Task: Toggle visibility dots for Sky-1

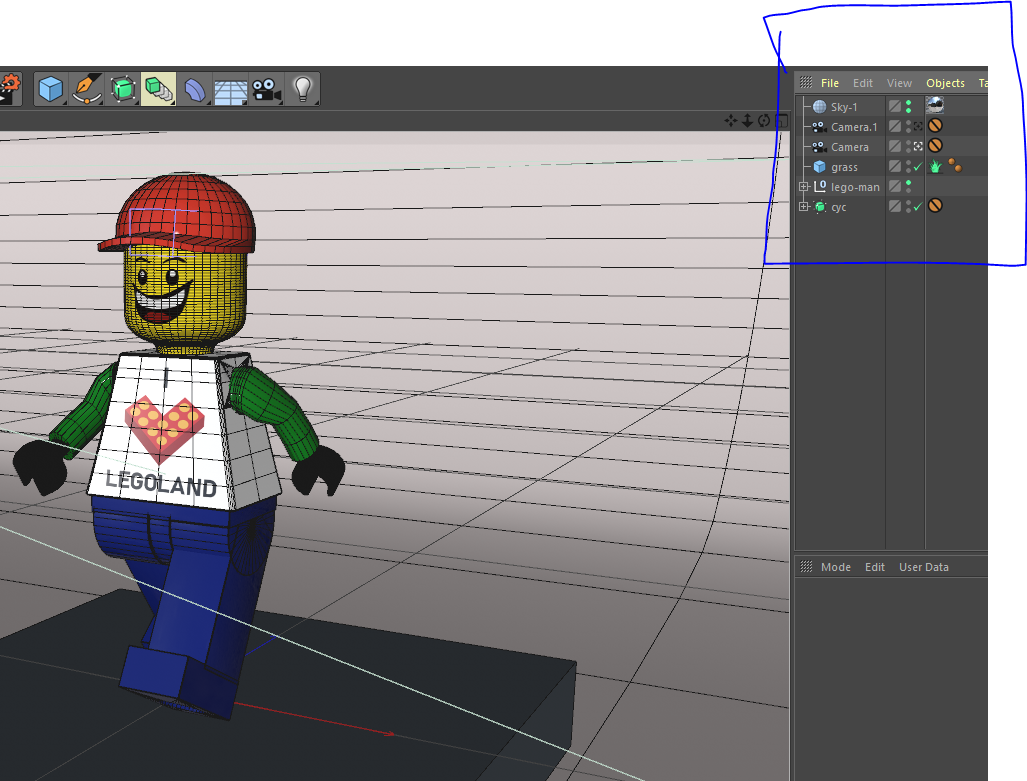Action: [x=908, y=106]
